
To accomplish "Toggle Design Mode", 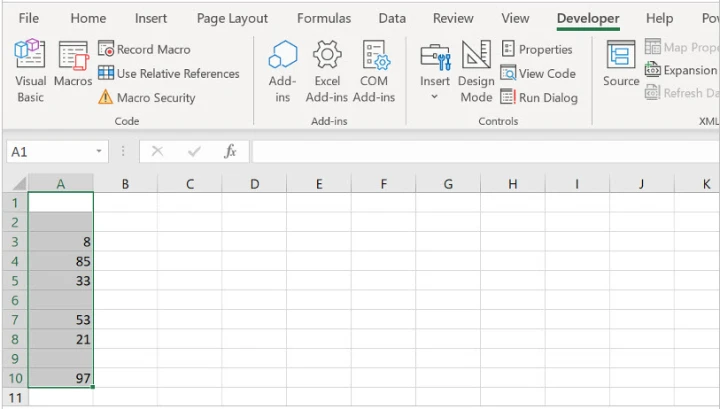I will coord(476,72).
